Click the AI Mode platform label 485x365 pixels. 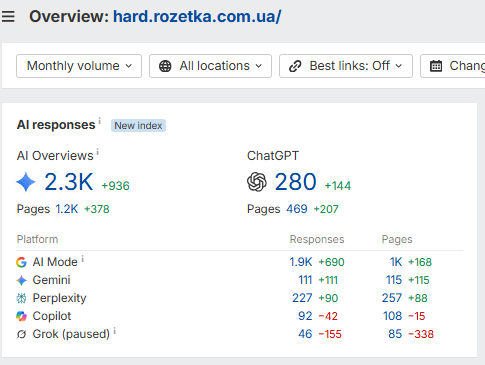pyautogui.click(x=55, y=262)
